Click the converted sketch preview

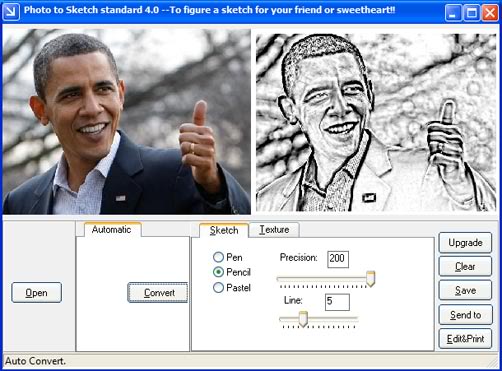point(376,122)
